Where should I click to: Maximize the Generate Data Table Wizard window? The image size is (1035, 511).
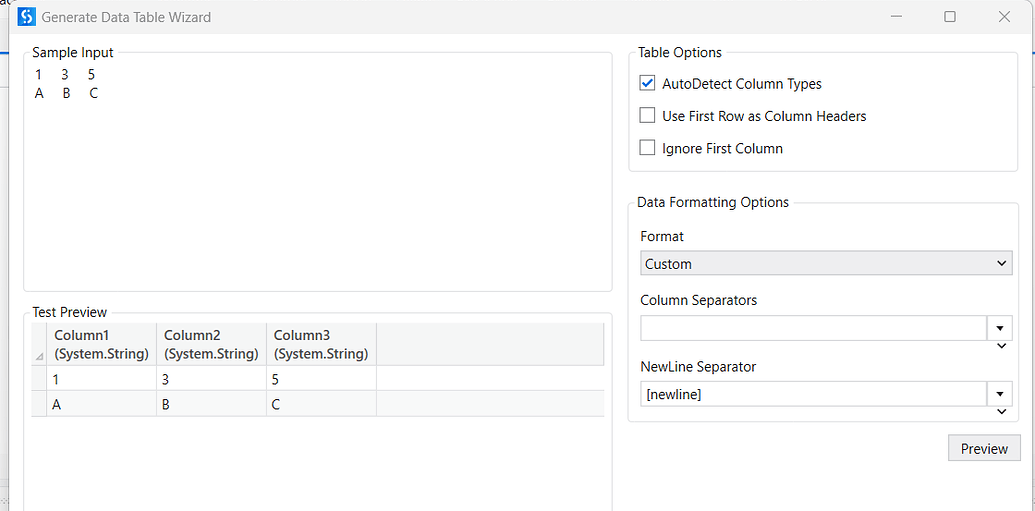pos(950,17)
